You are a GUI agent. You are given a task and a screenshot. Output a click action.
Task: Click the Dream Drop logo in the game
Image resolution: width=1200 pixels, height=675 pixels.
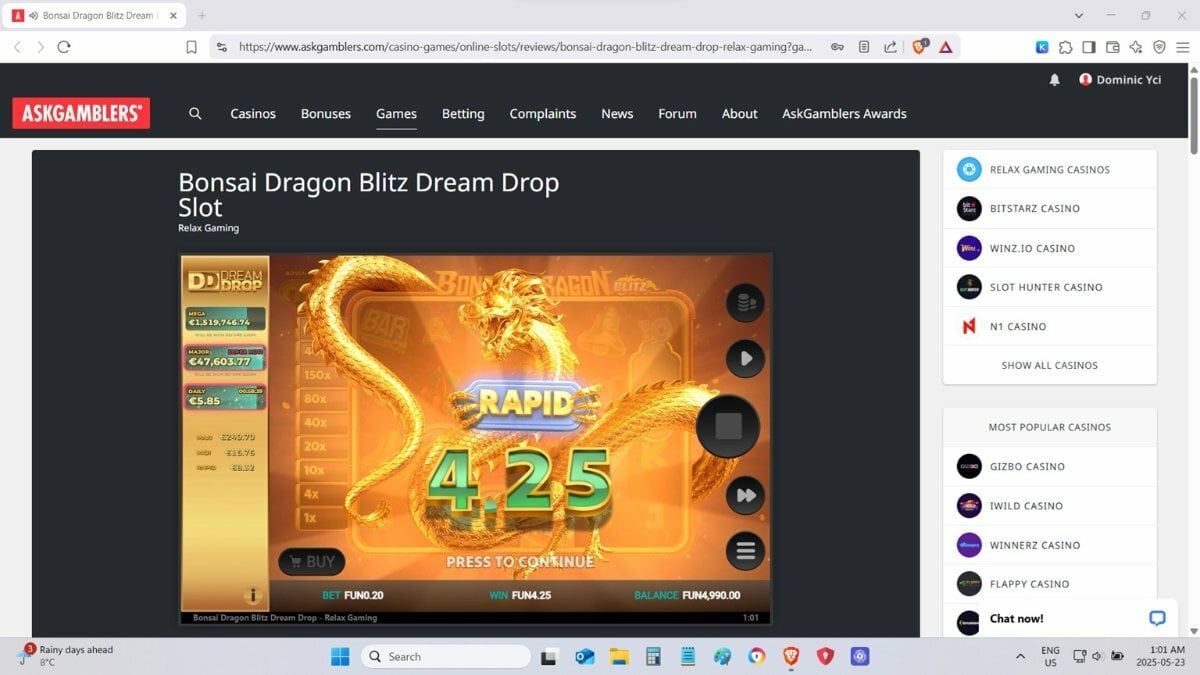[225, 279]
